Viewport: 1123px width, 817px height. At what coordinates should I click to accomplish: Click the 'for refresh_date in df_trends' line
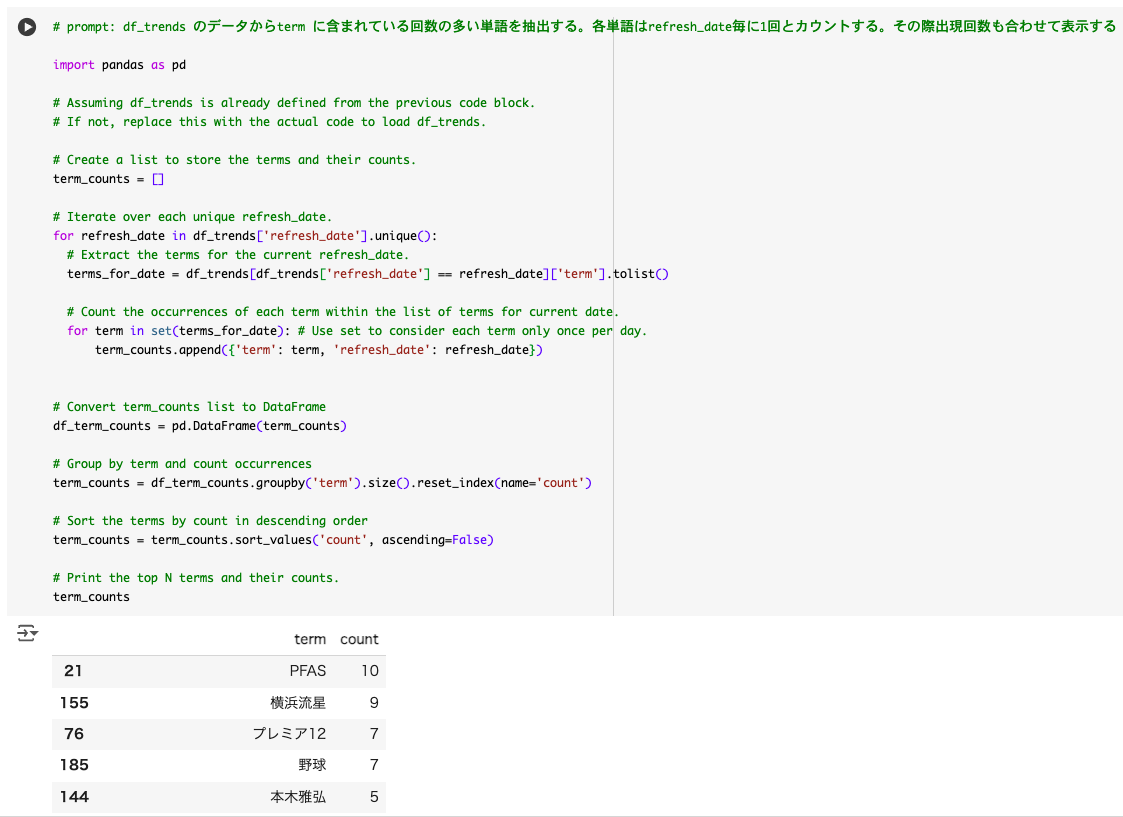[245, 236]
